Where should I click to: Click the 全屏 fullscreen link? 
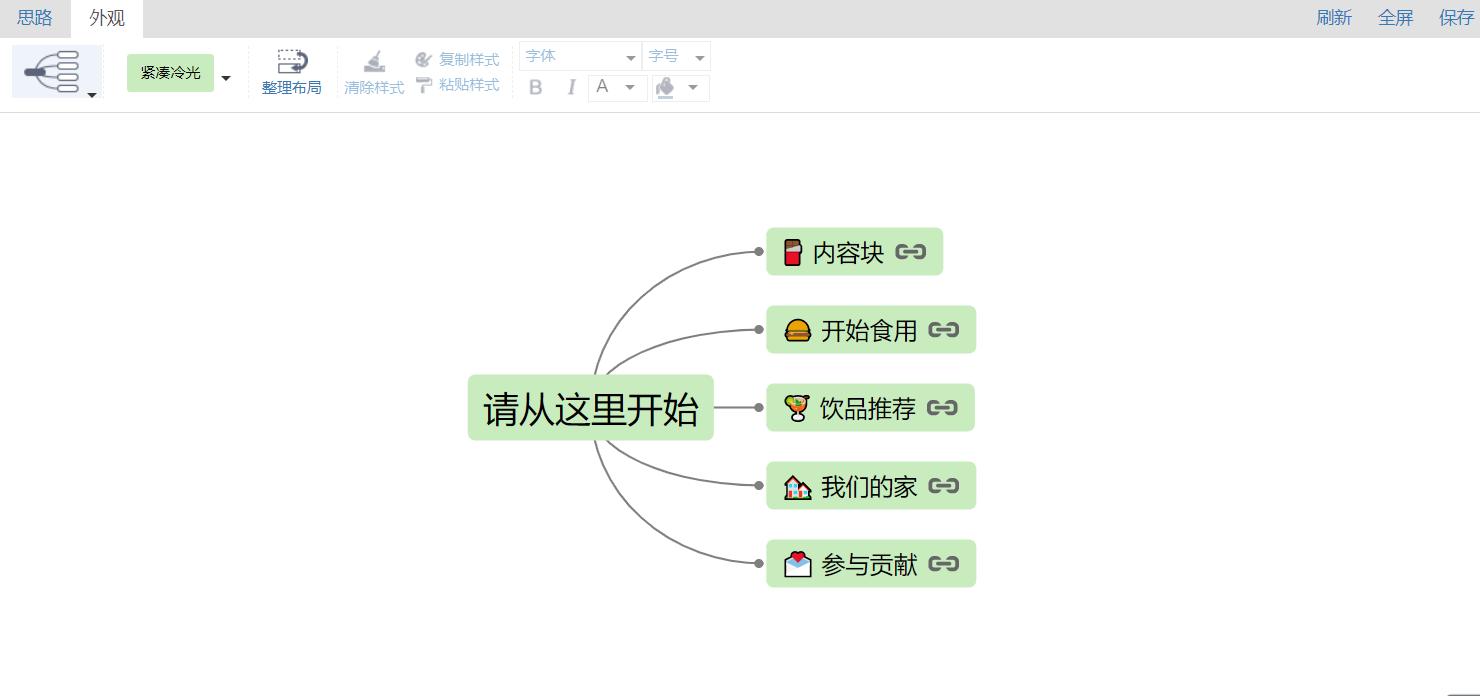click(1395, 18)
